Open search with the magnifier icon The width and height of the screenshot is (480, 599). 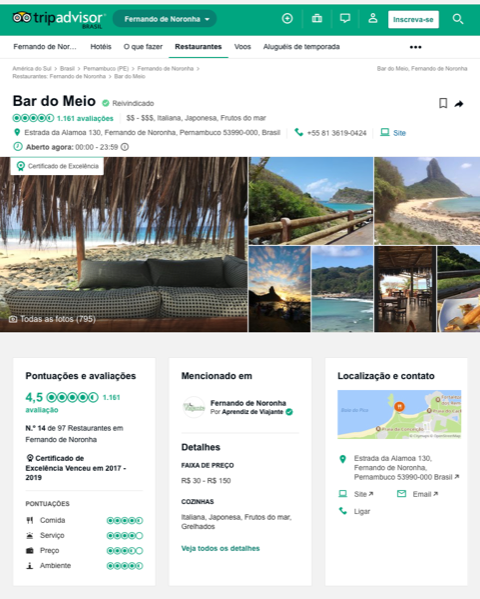click(457, 19)
